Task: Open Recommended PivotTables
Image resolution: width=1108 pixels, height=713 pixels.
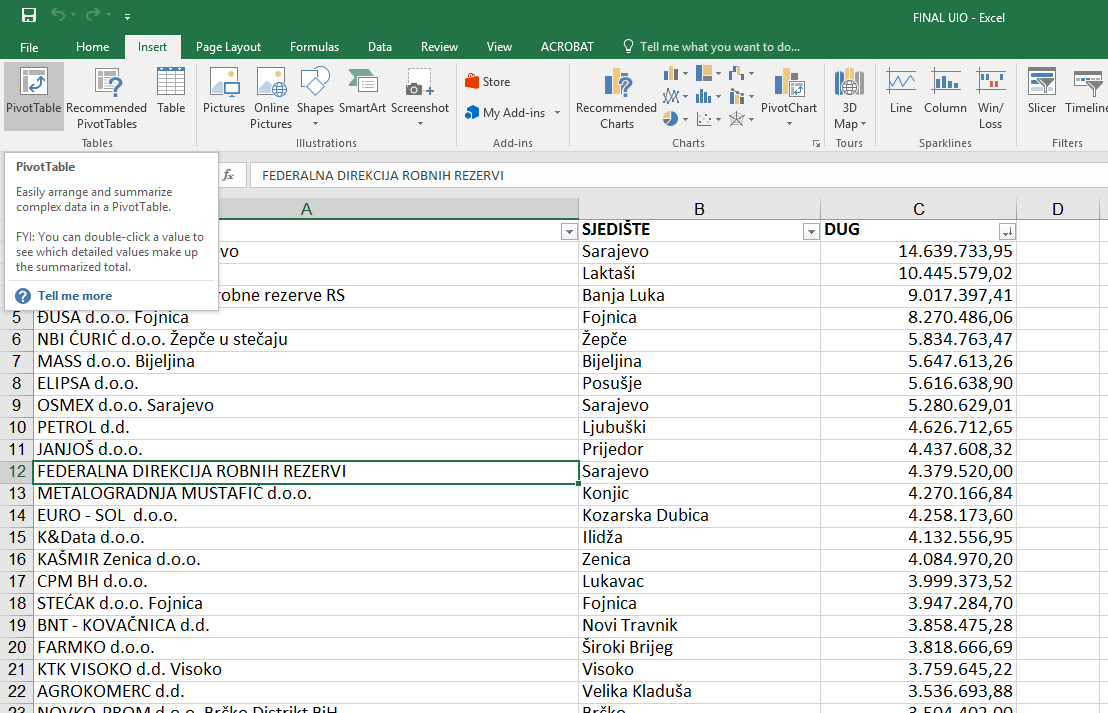Action: pos(107,99)
